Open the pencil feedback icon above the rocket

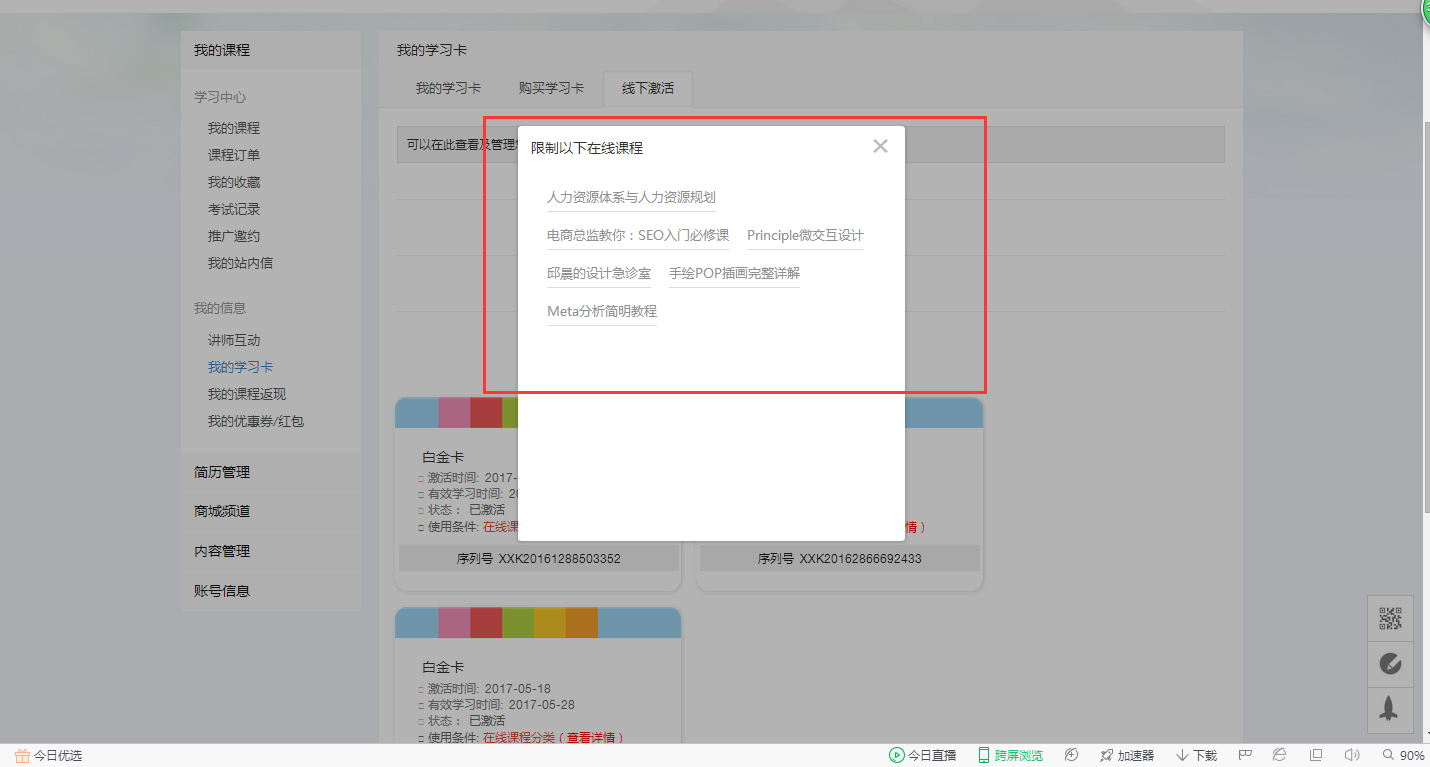[1390, 663]
